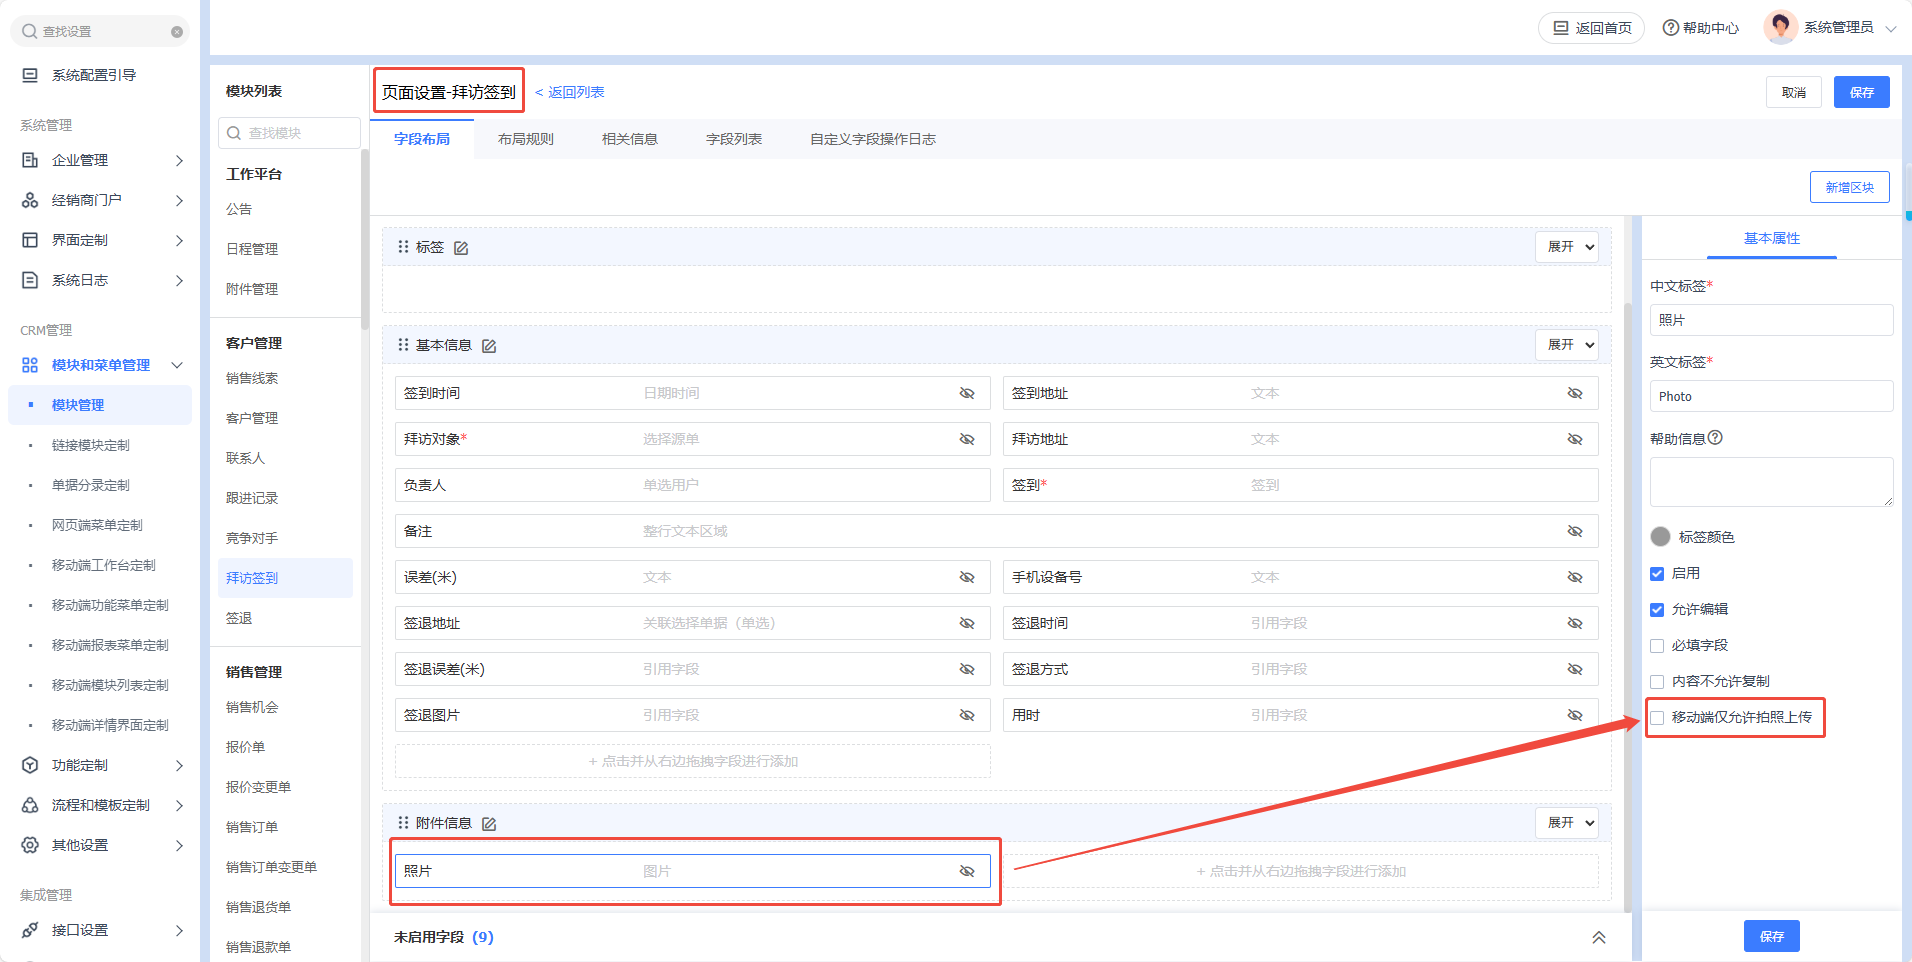Enable 必填字段 checkbox
Screen dimensions: 1912x962
1657,646
